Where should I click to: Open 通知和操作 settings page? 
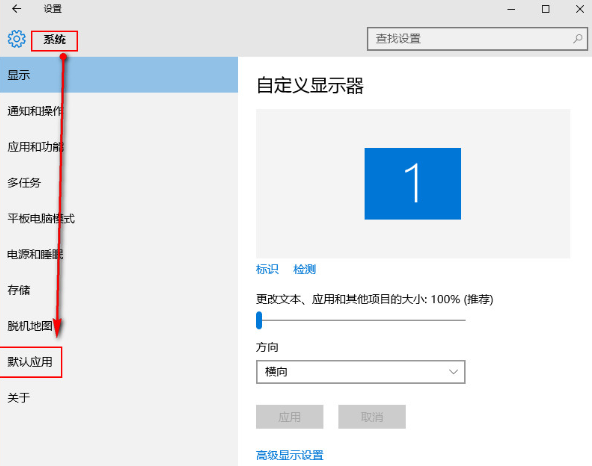click(x=119, y=111)
